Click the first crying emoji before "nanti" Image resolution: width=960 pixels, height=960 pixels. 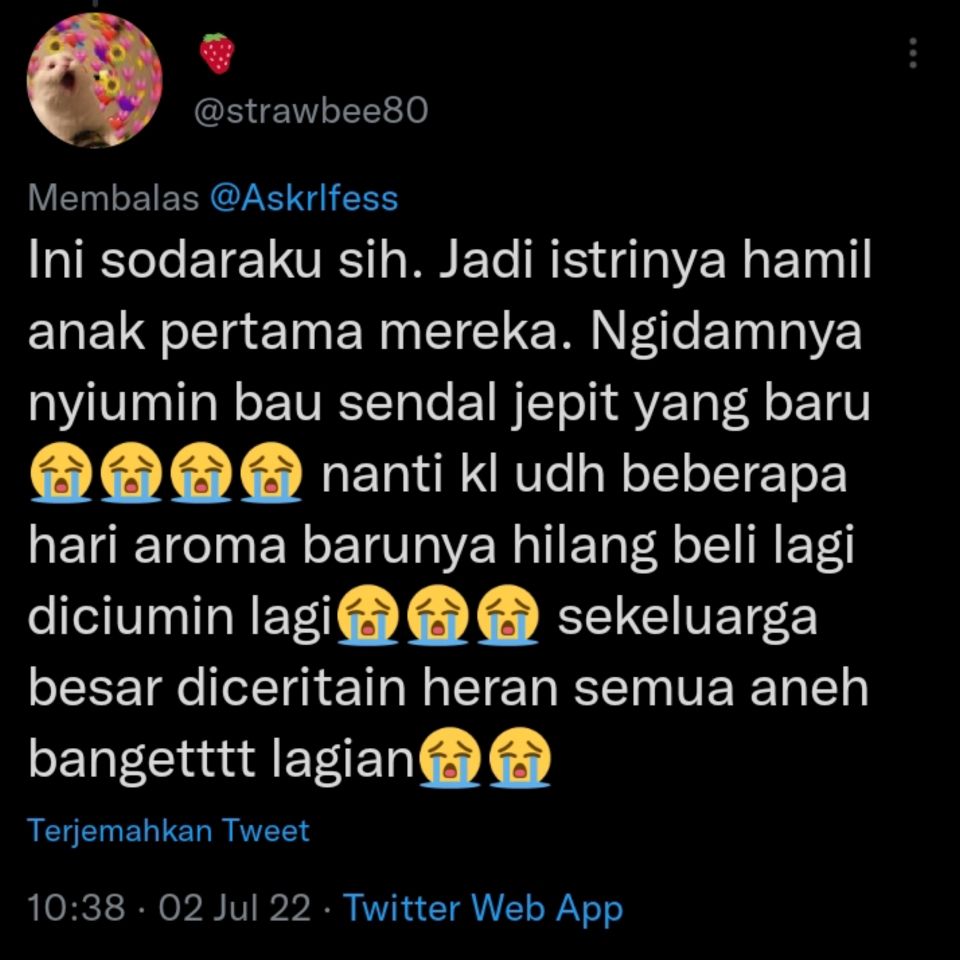tap(61, 472)
